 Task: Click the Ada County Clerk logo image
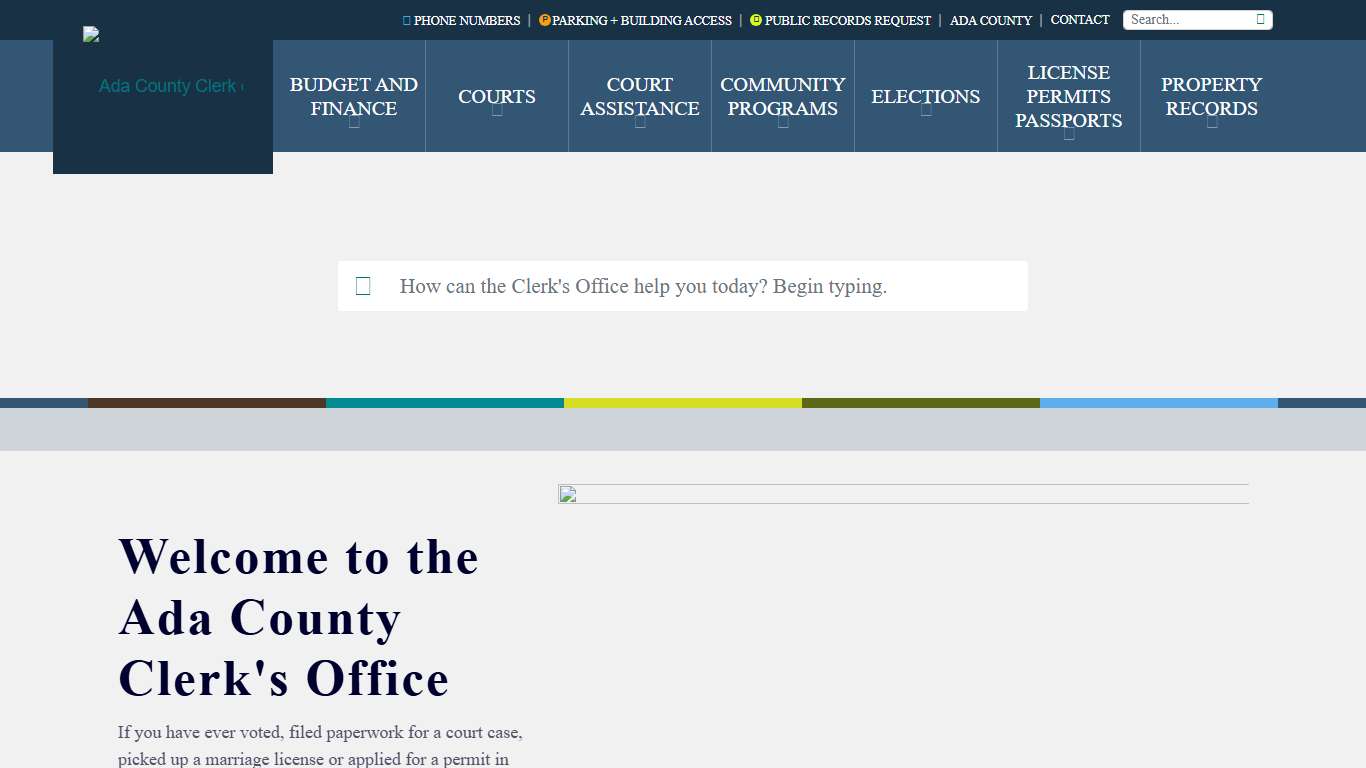tap(91, 32)
